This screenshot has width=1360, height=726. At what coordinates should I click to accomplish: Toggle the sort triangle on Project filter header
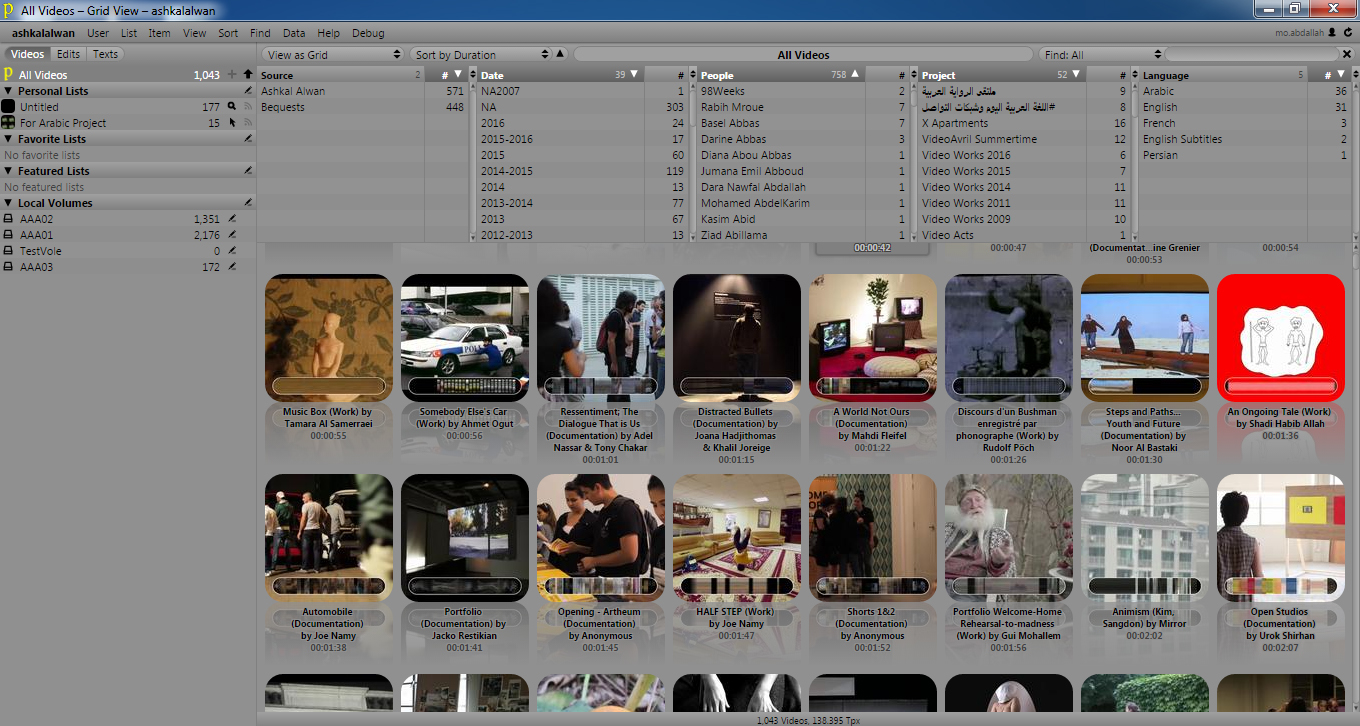[x=1074, y=74]
